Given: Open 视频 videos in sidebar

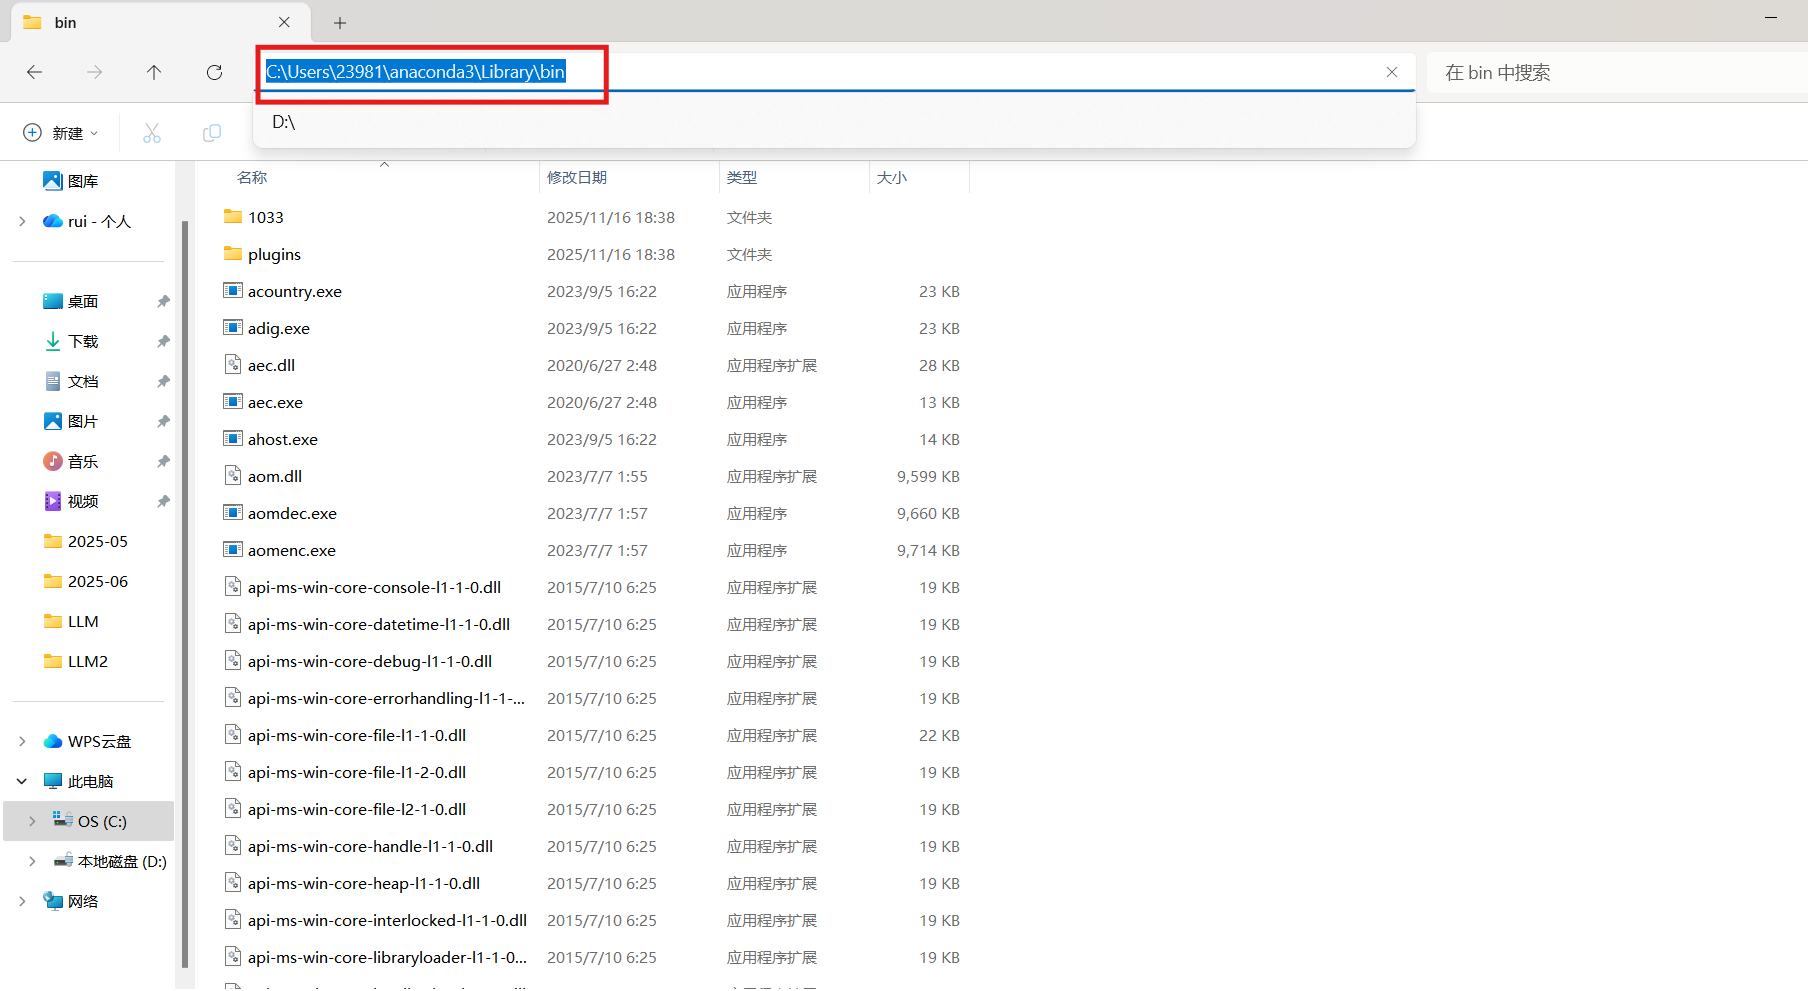Looking at the screenshot, I should point(70,501).
